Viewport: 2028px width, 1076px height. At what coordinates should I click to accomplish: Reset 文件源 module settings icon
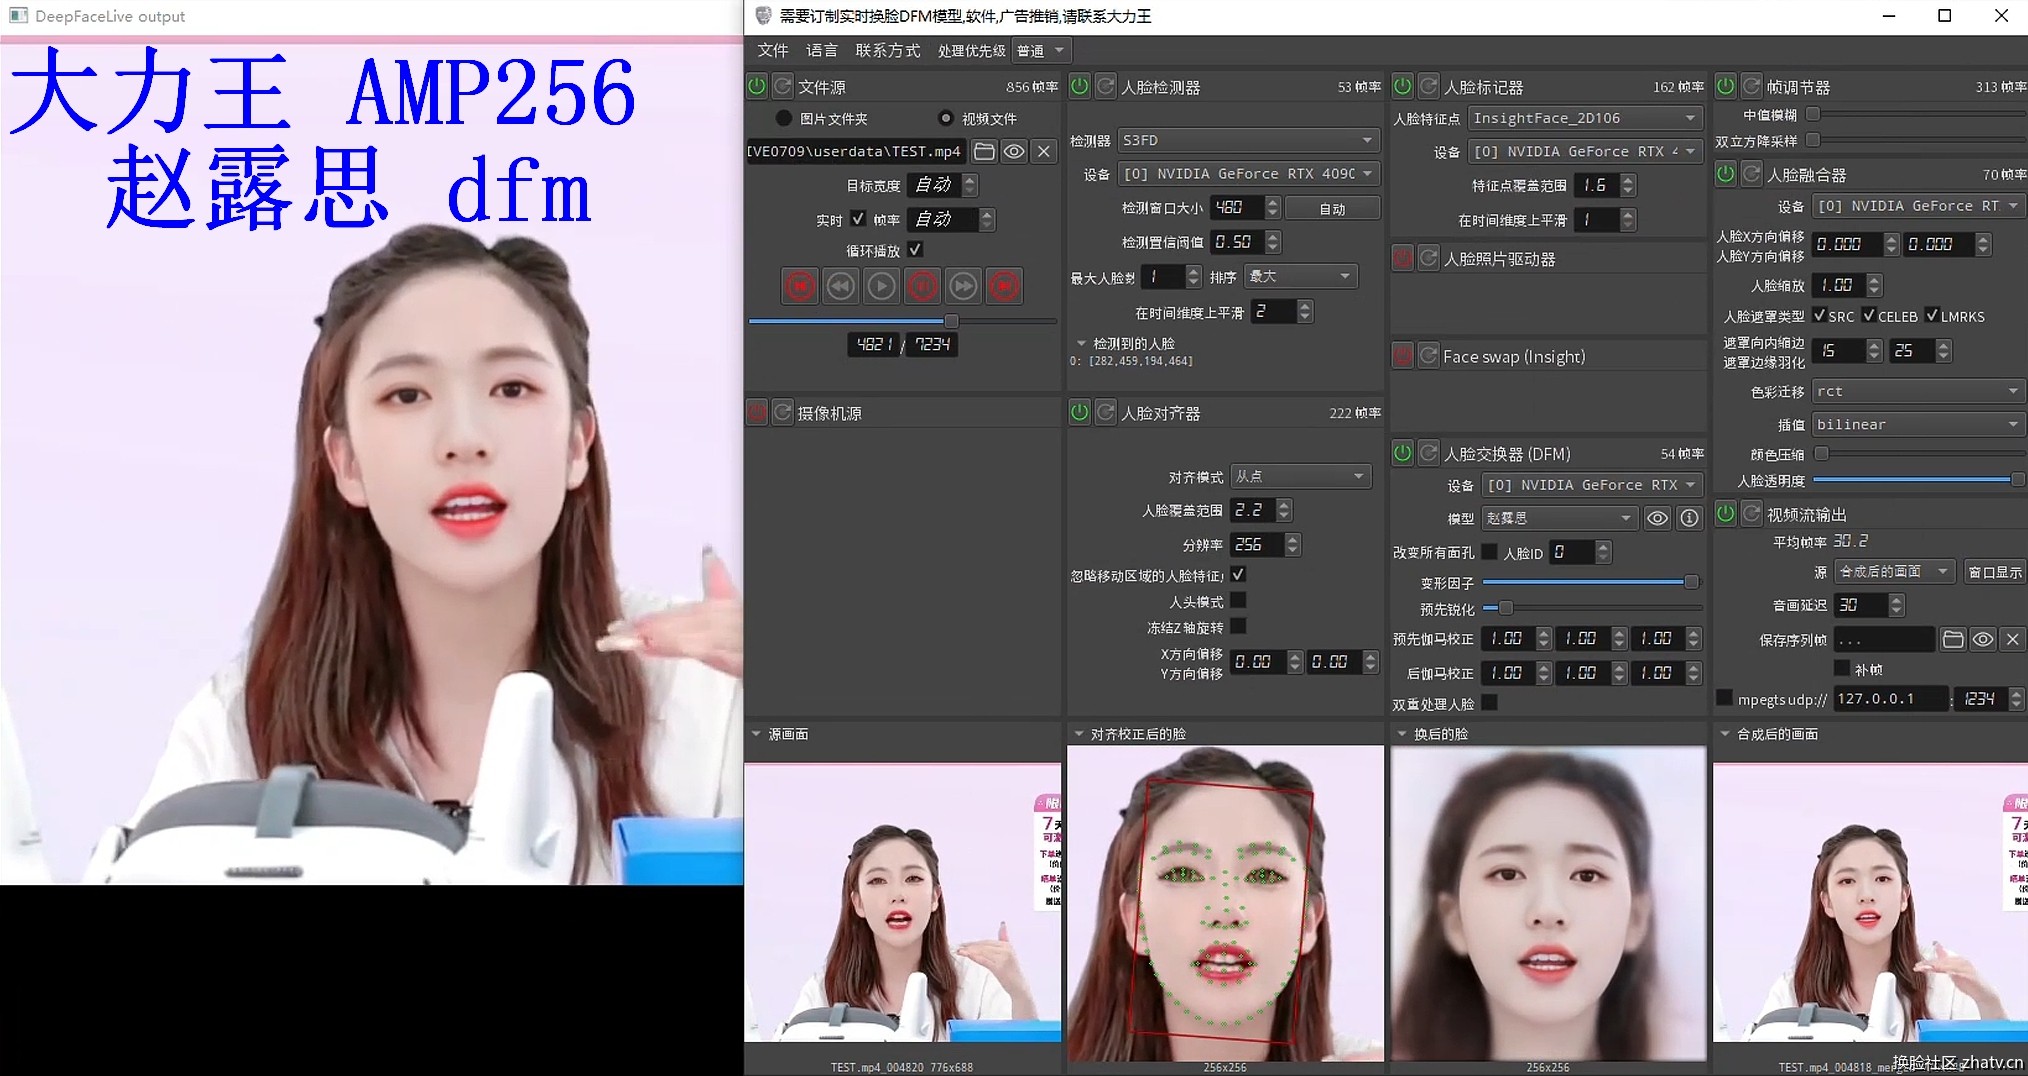pos(783,87)
